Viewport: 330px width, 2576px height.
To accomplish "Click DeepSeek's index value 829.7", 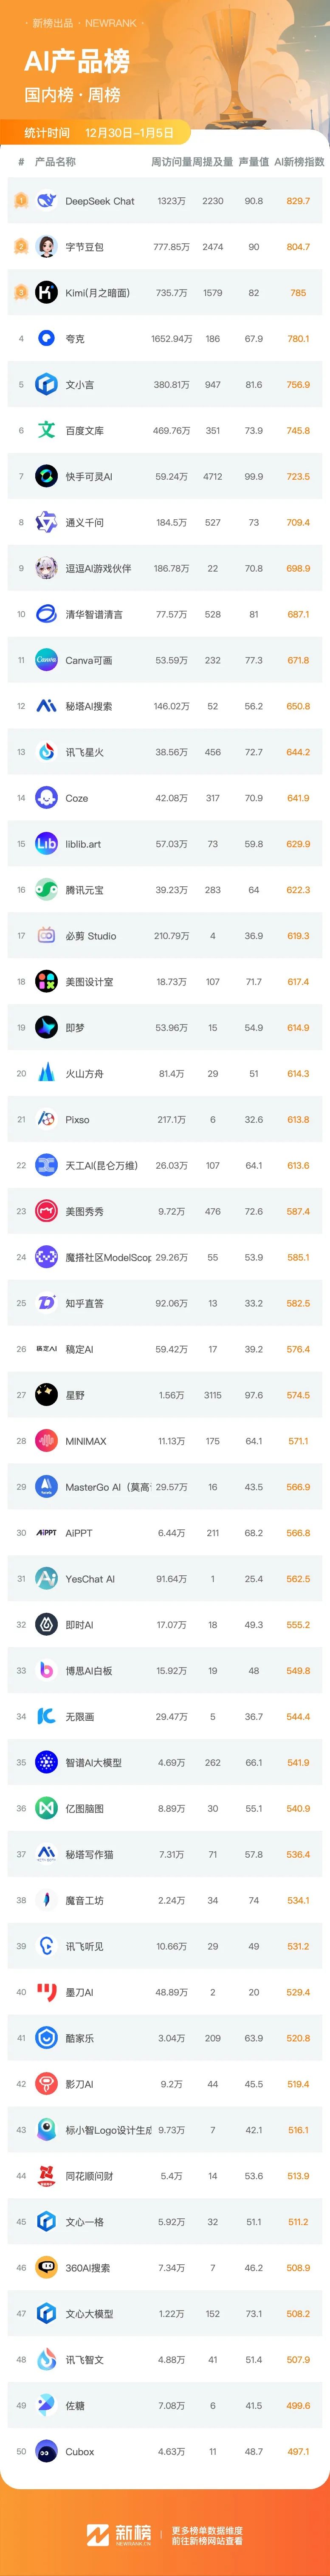I will tap(298, 201).
